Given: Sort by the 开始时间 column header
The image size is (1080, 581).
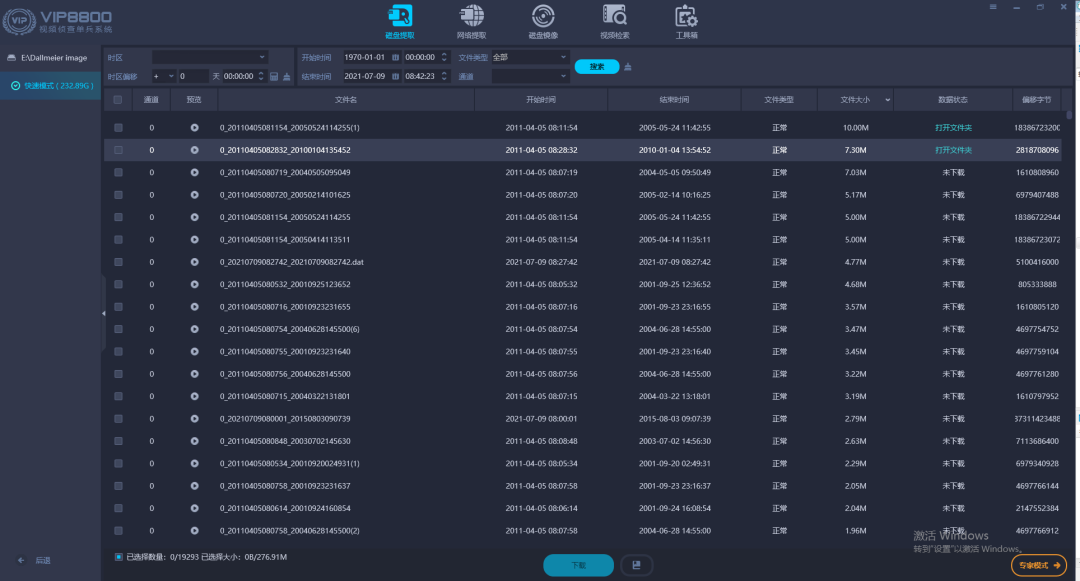Looking at the screenshot, I should pyautogui.click(x=541, y=100).
